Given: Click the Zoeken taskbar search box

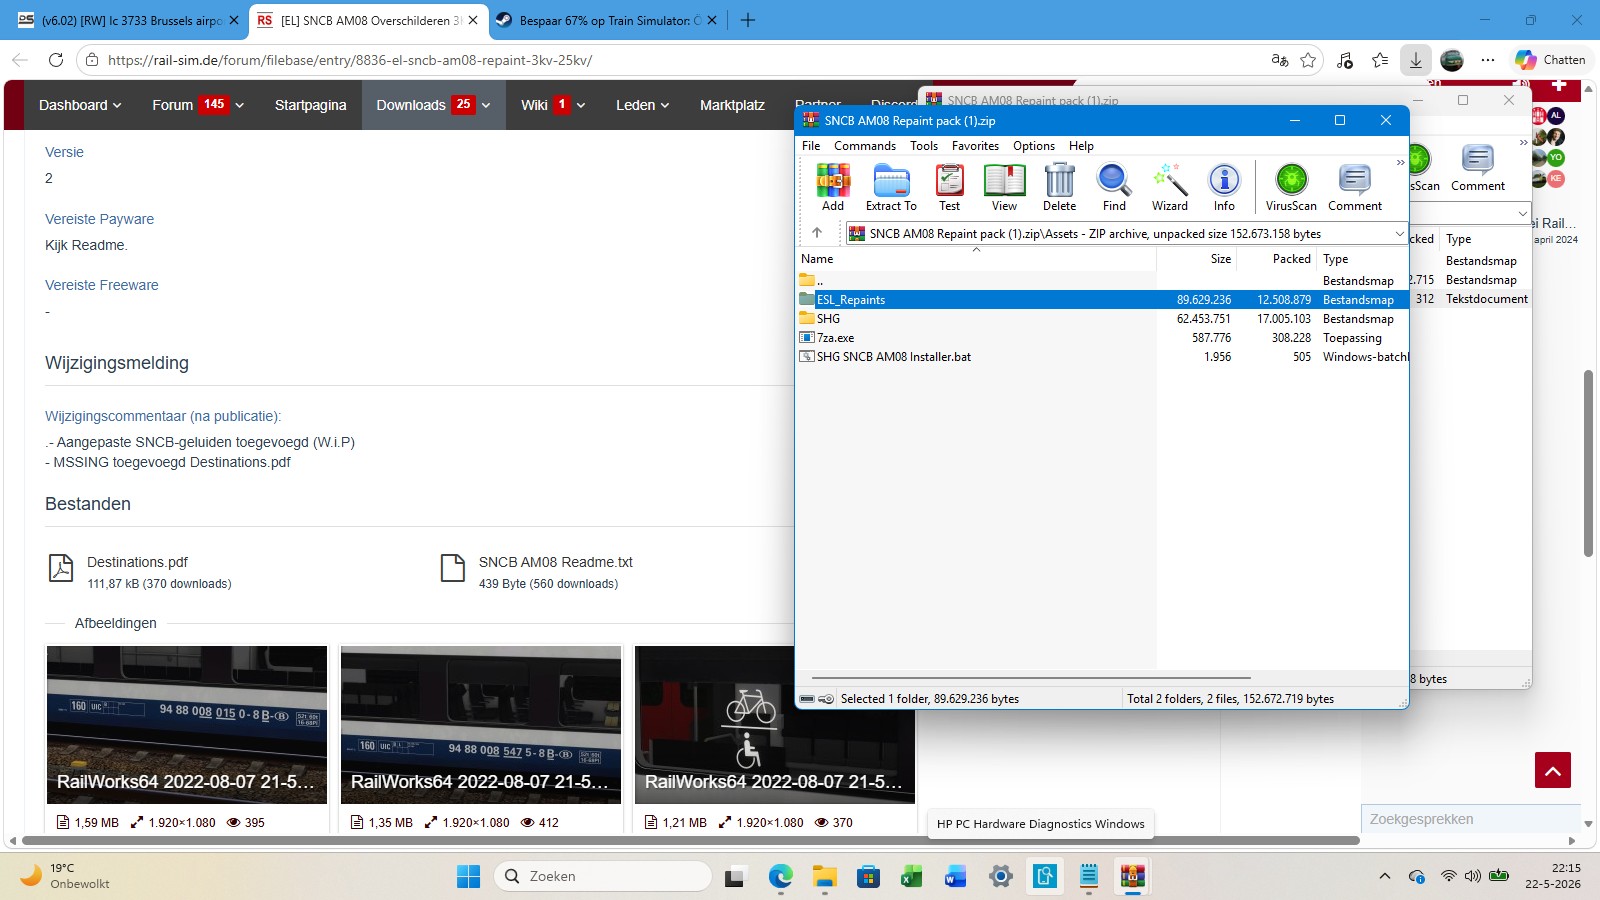Looking at the screenshot, I should pos(602,877).
